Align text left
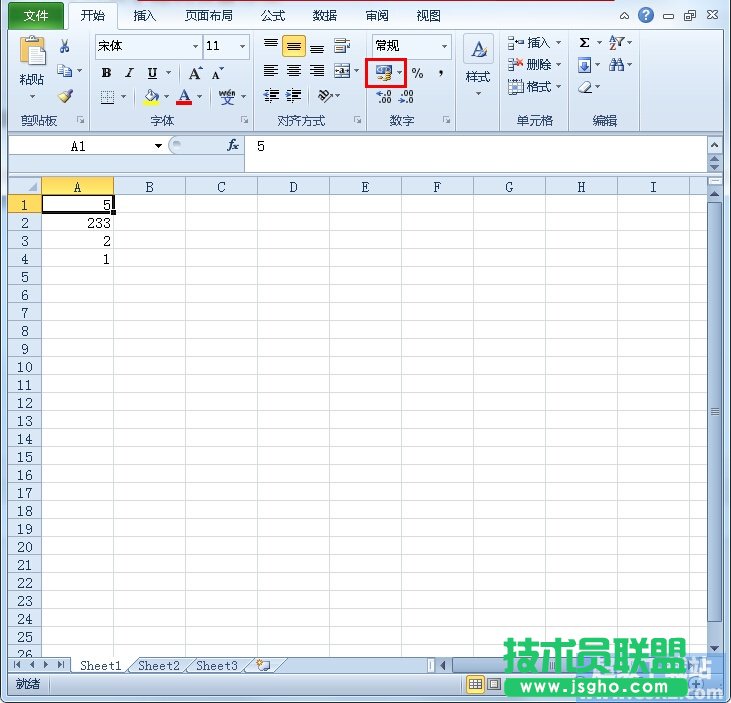The image size is (731, 703). tap(271, 71)
